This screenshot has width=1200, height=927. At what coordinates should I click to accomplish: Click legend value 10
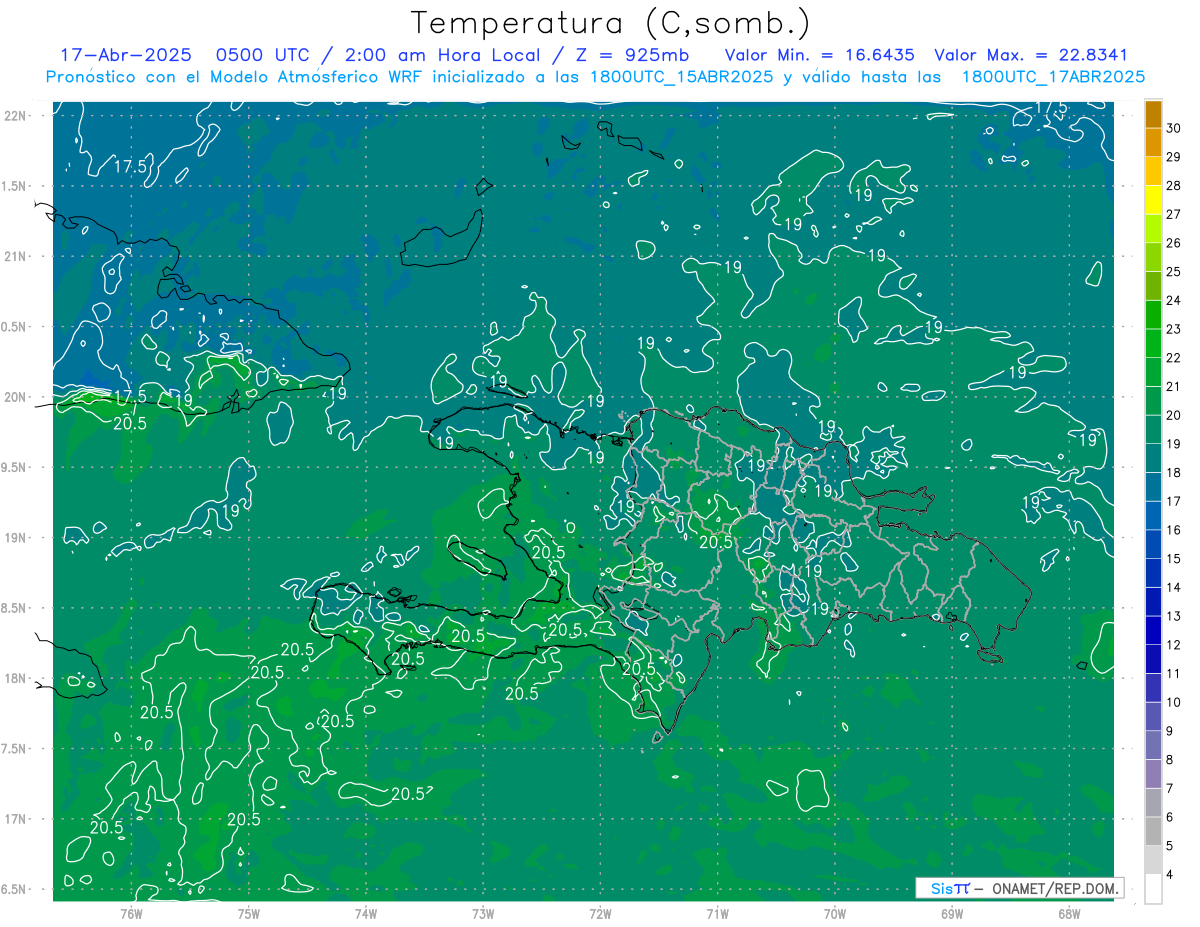1174,702
